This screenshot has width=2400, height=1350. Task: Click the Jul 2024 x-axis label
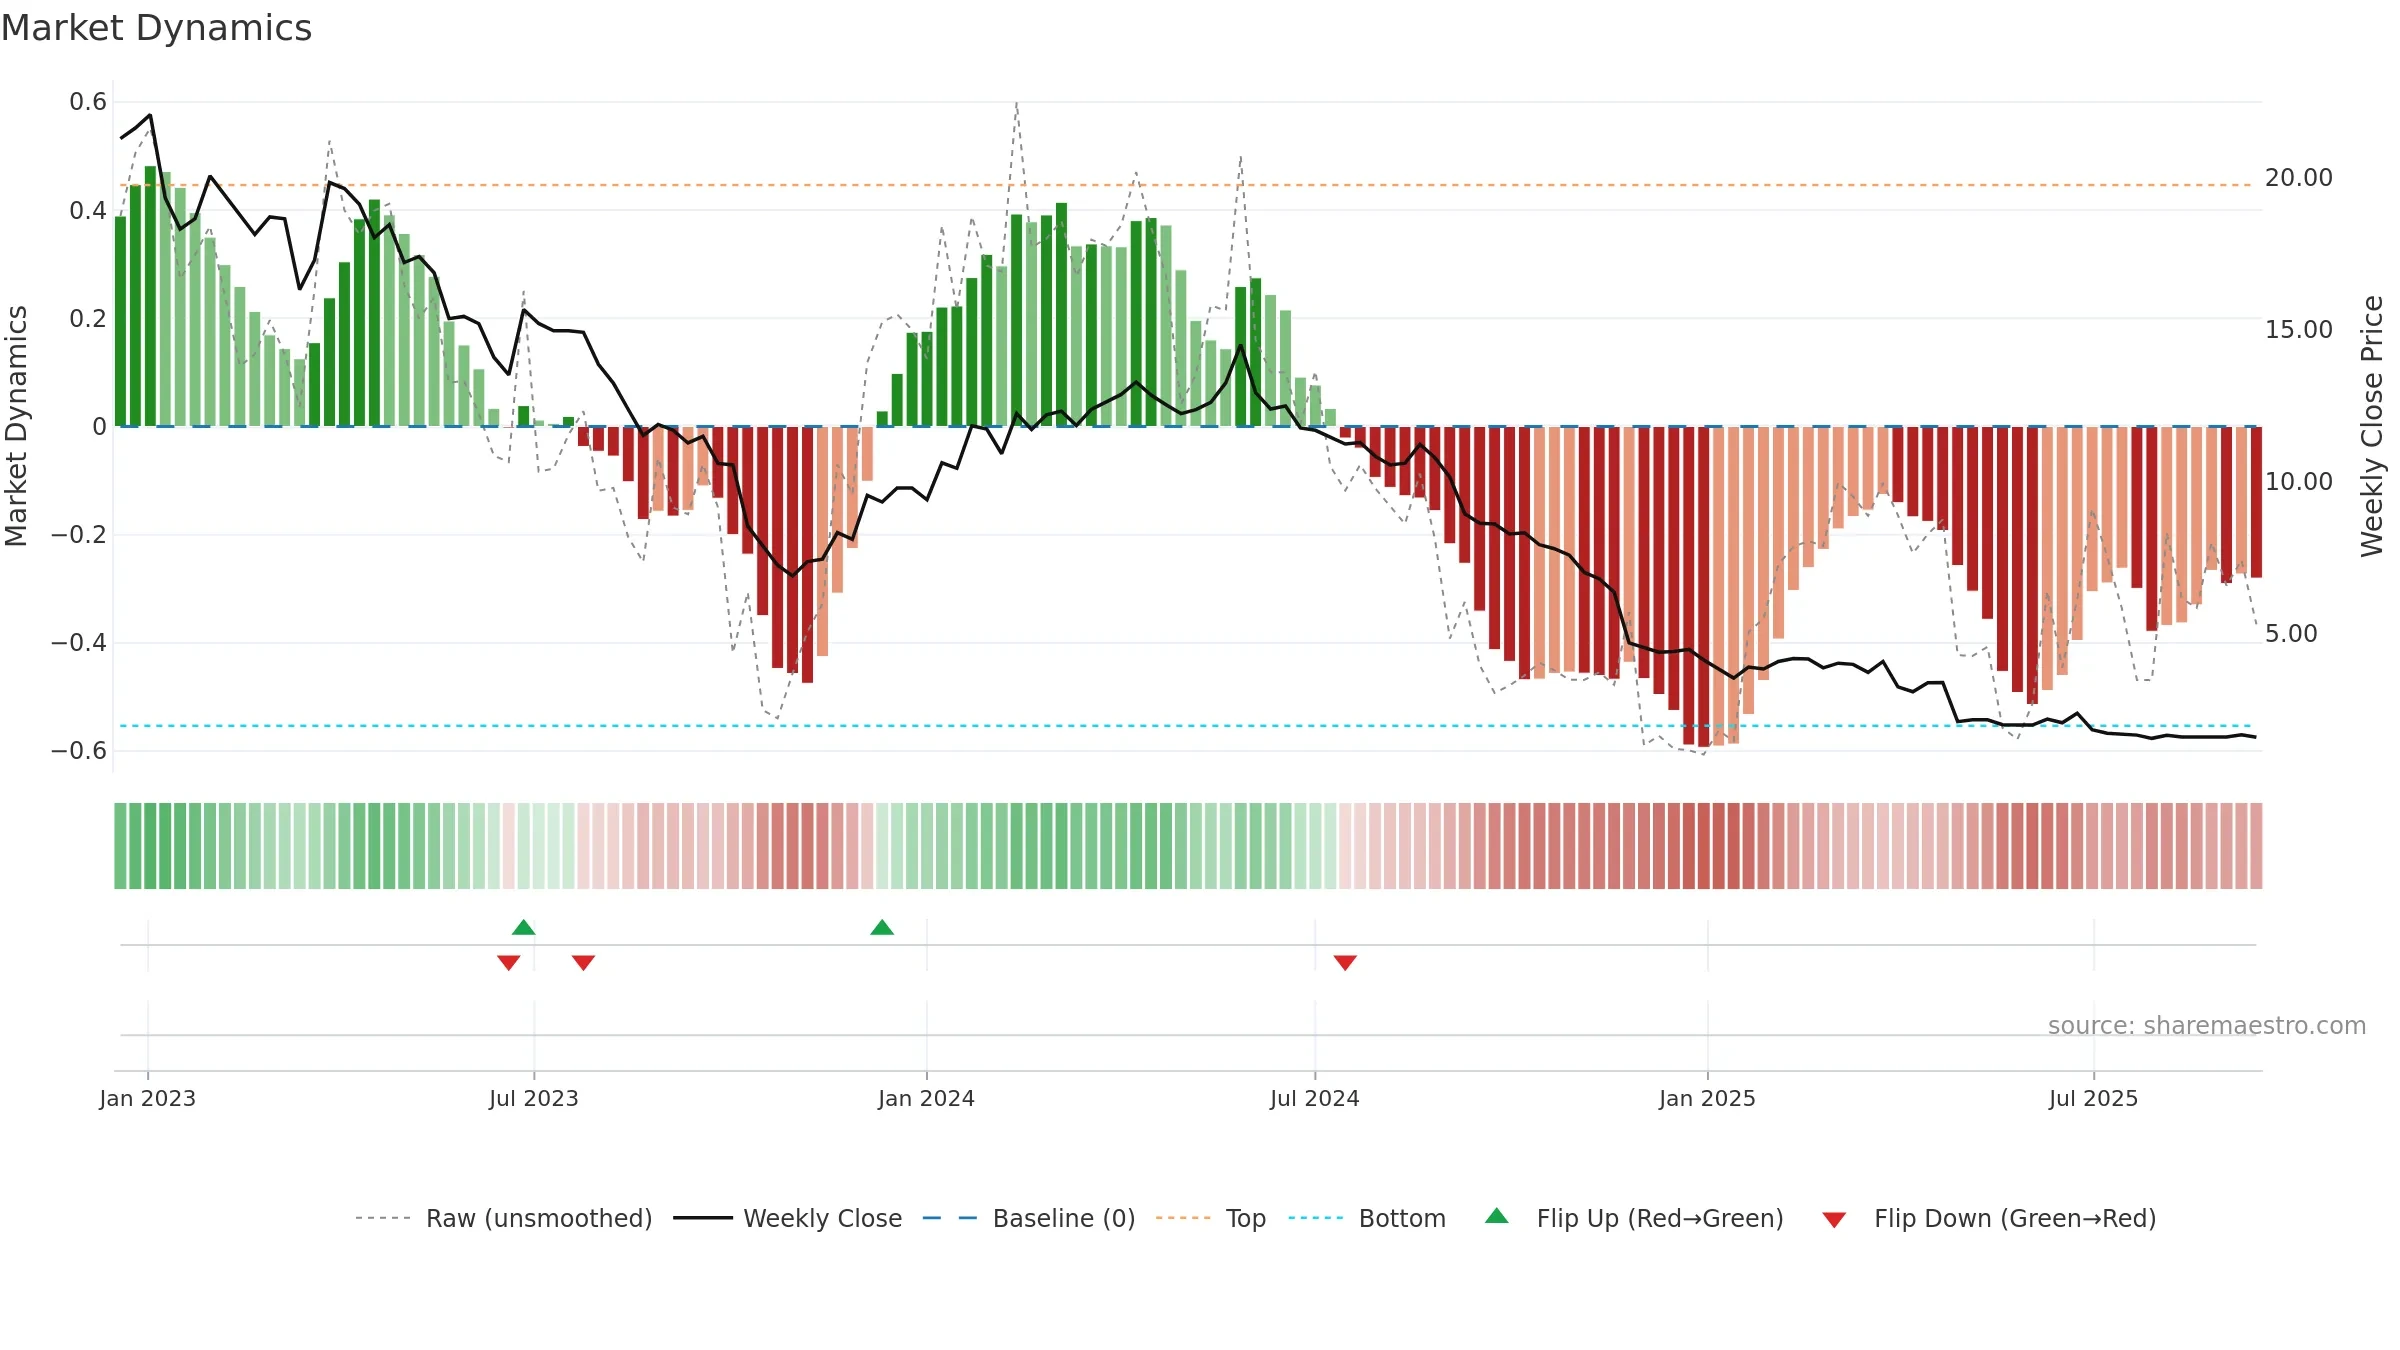[1315, 1098]
